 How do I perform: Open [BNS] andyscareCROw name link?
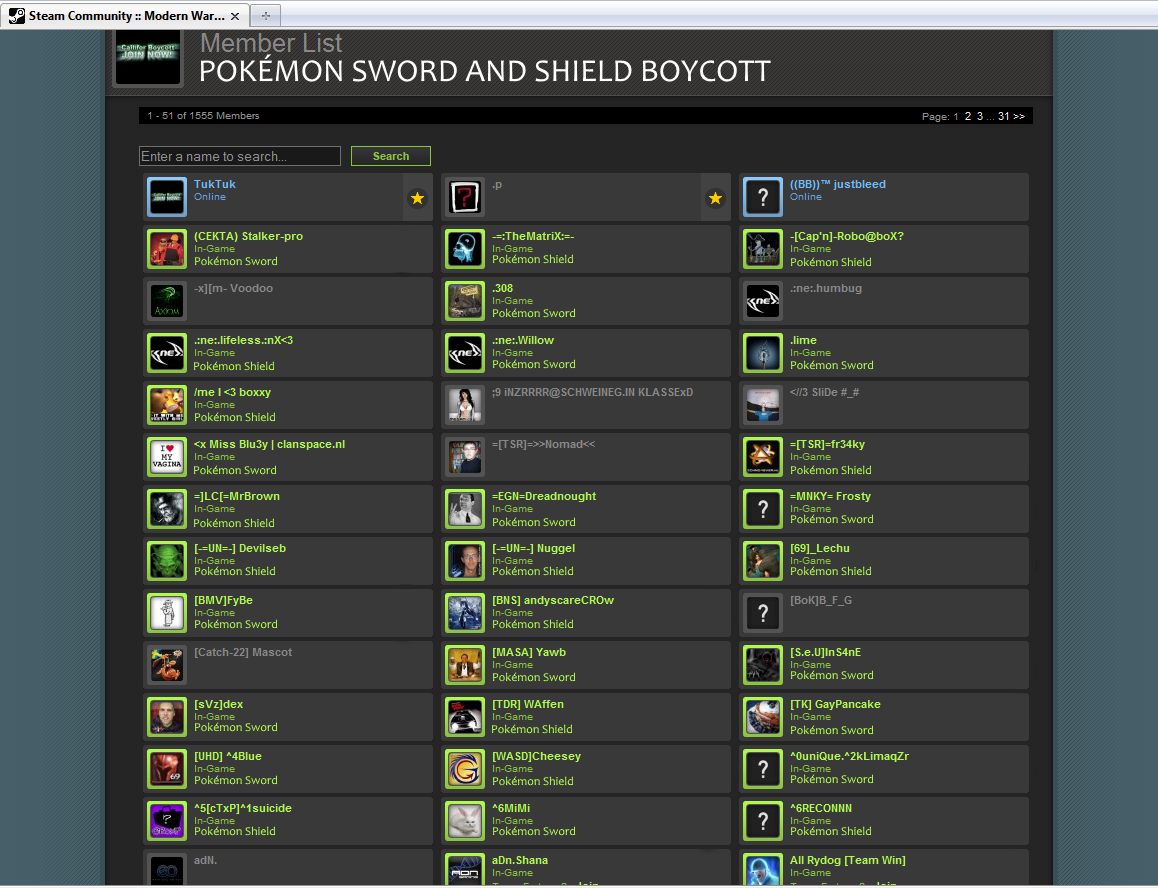(553, 600)
